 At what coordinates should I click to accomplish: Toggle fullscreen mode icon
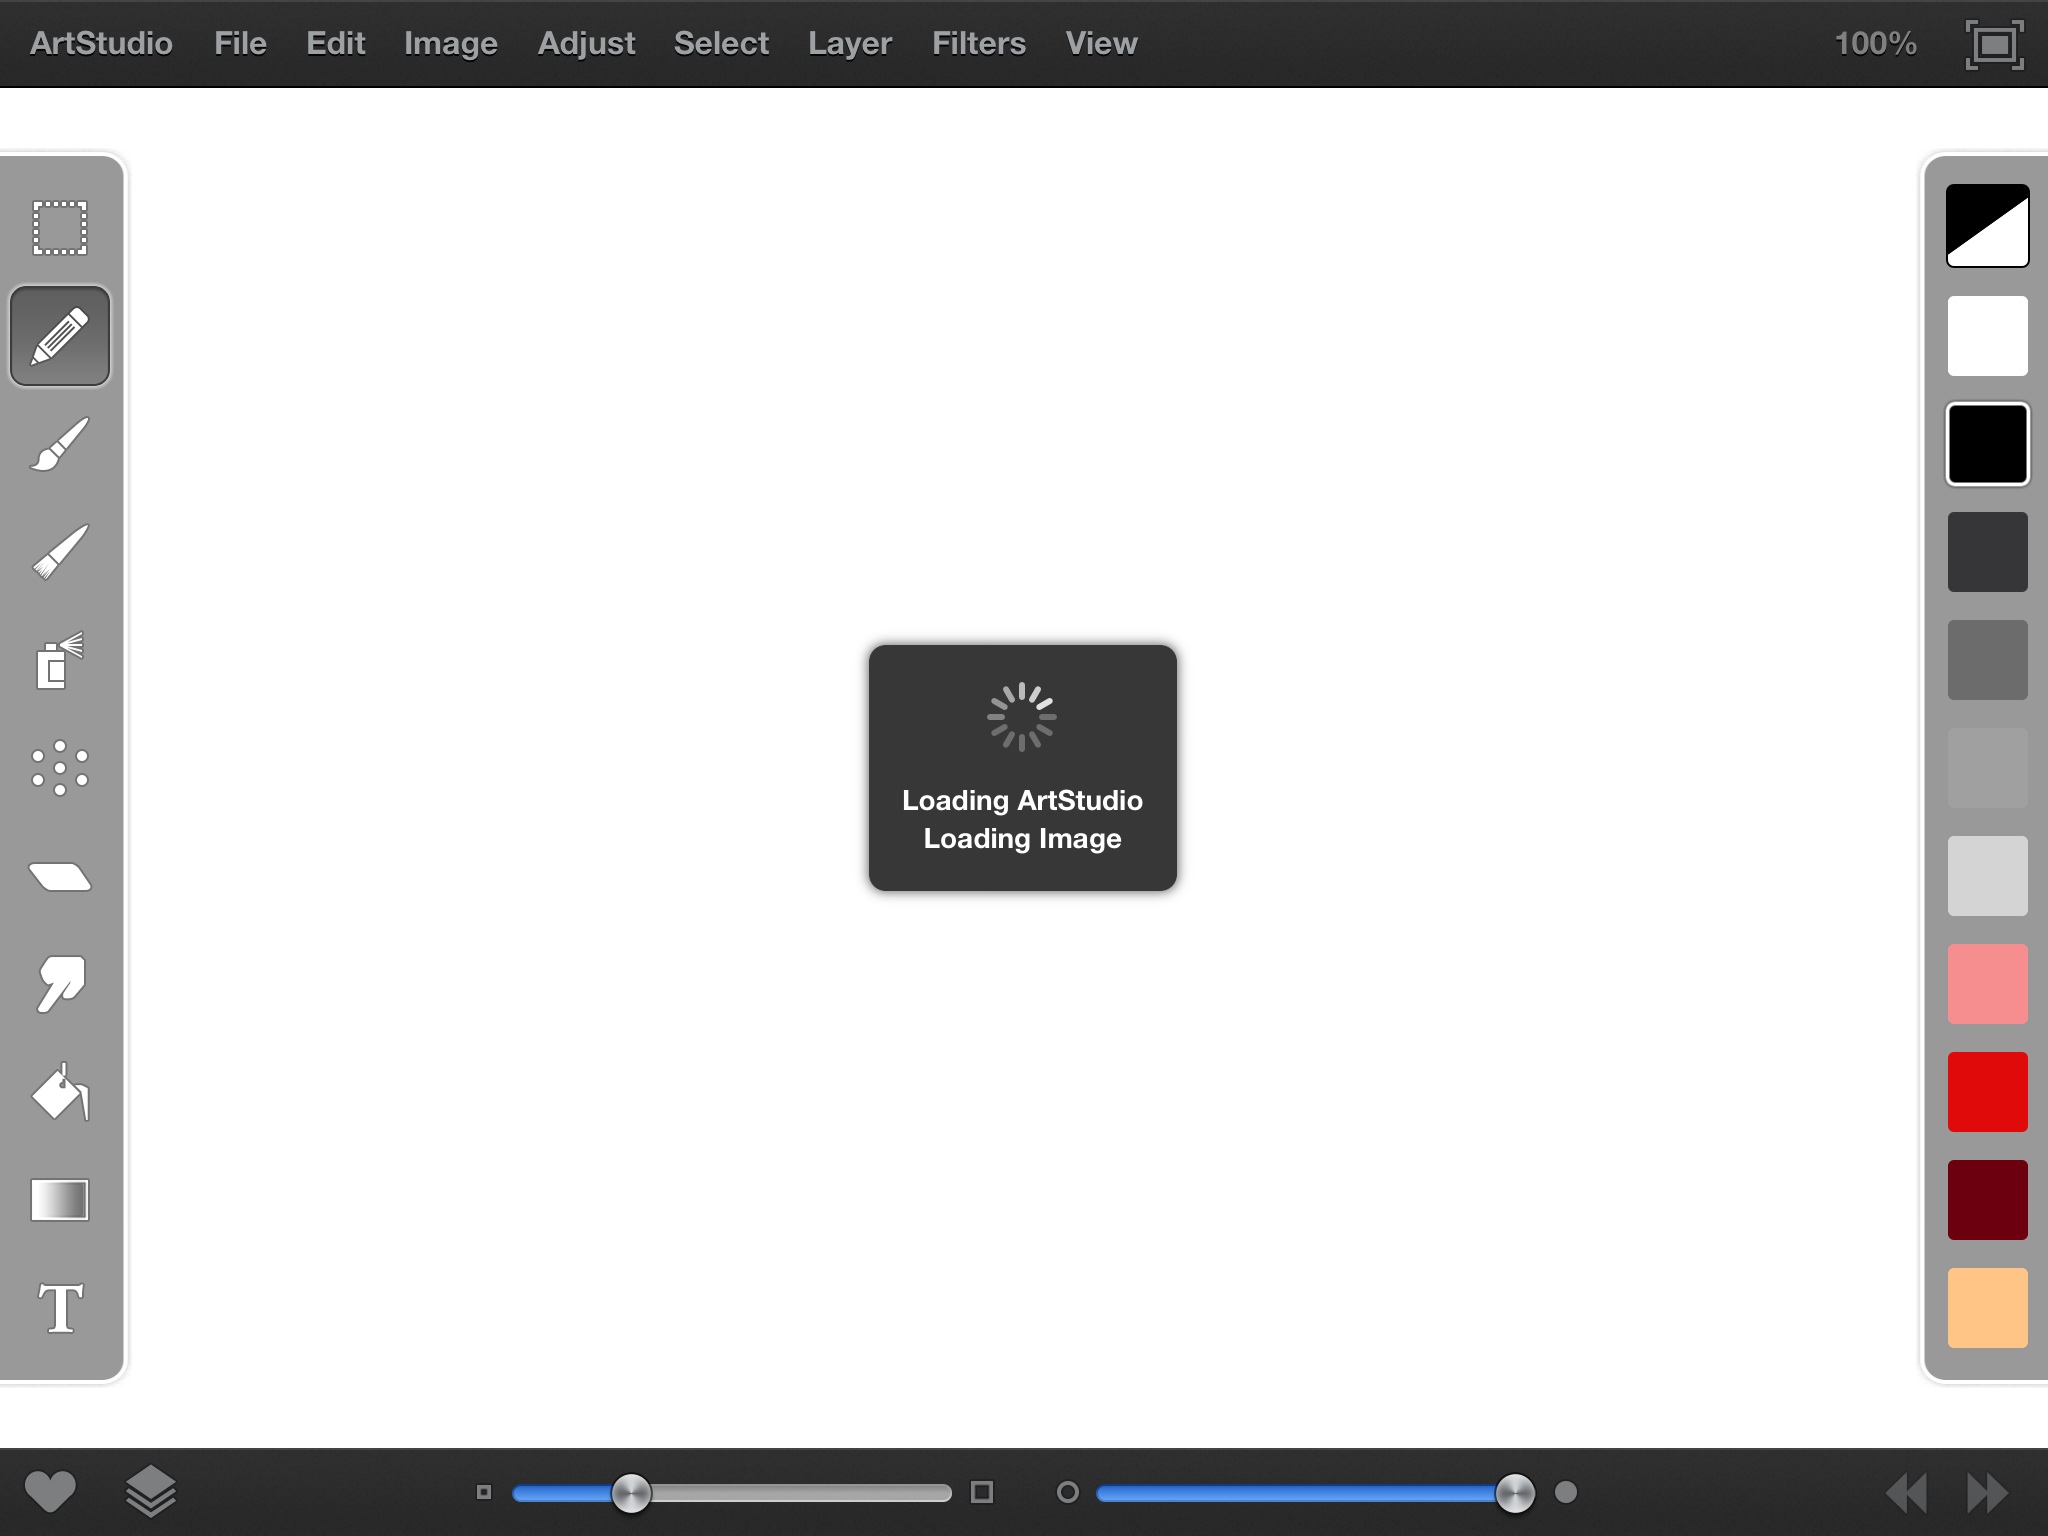[1994, 44]
